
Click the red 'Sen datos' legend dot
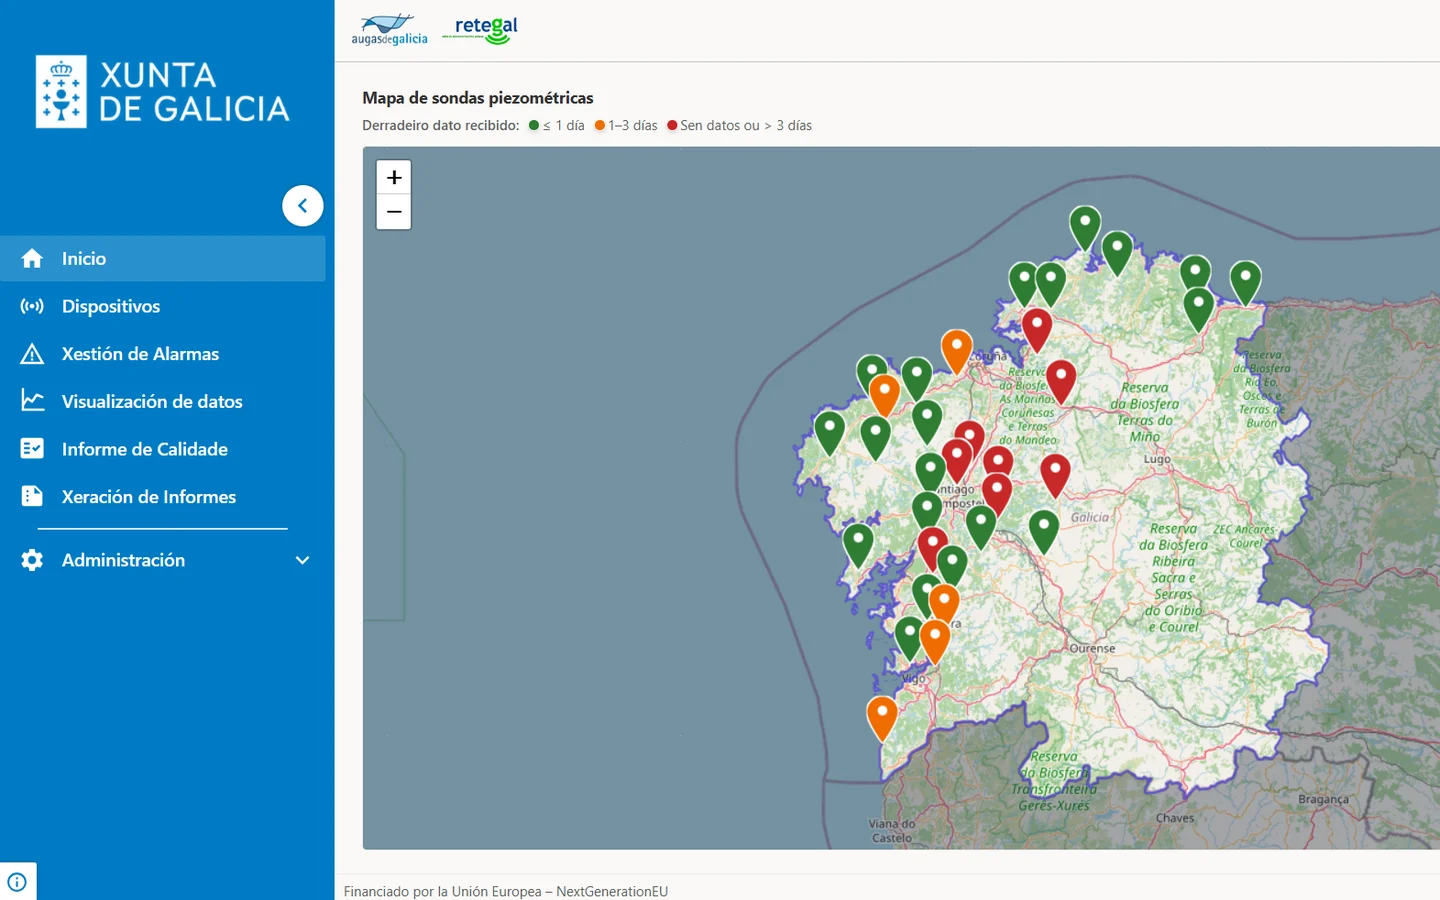coord(672,125)
